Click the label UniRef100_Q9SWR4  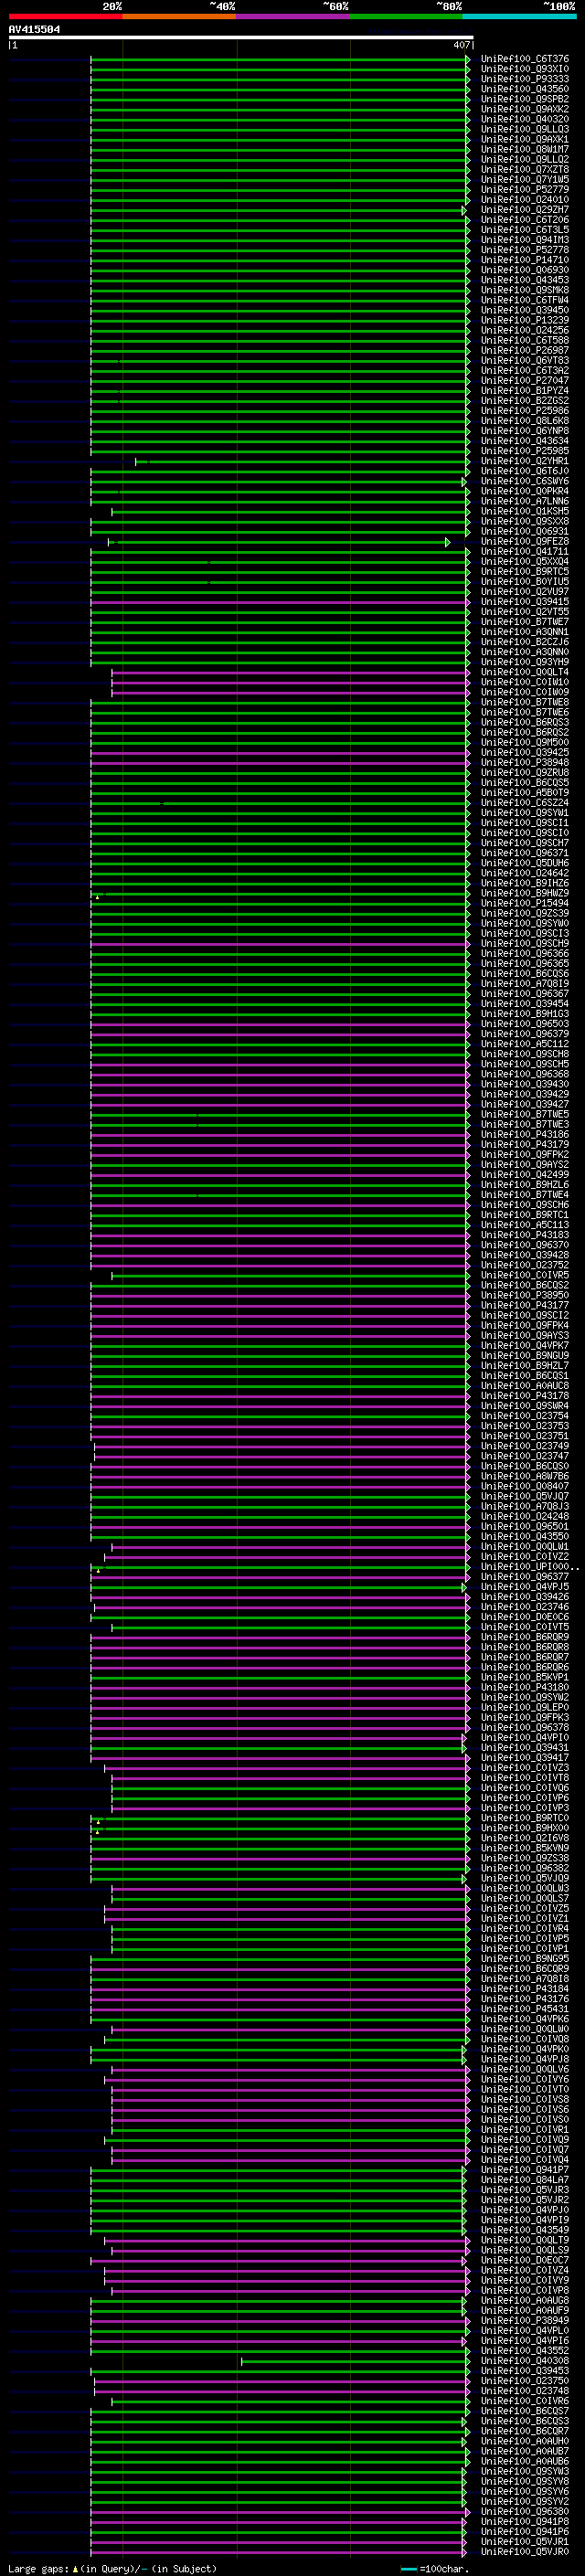click(x=525, y=1406)
